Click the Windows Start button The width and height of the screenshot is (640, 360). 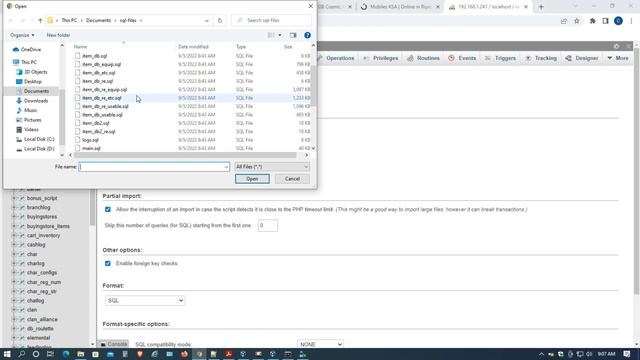7,354
